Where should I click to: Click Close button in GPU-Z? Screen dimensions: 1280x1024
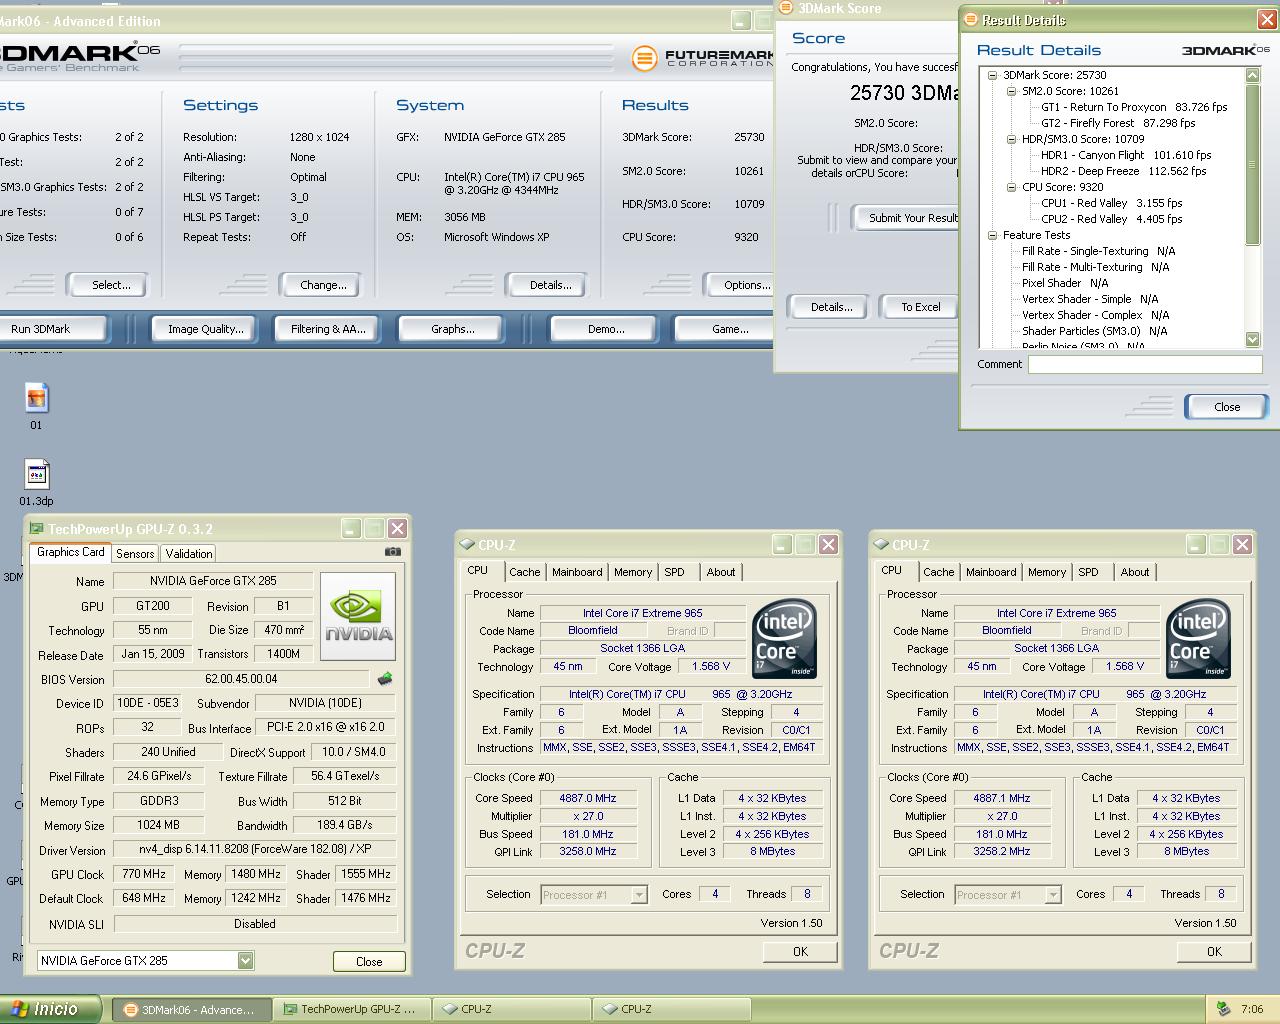[x=369, y=961]
